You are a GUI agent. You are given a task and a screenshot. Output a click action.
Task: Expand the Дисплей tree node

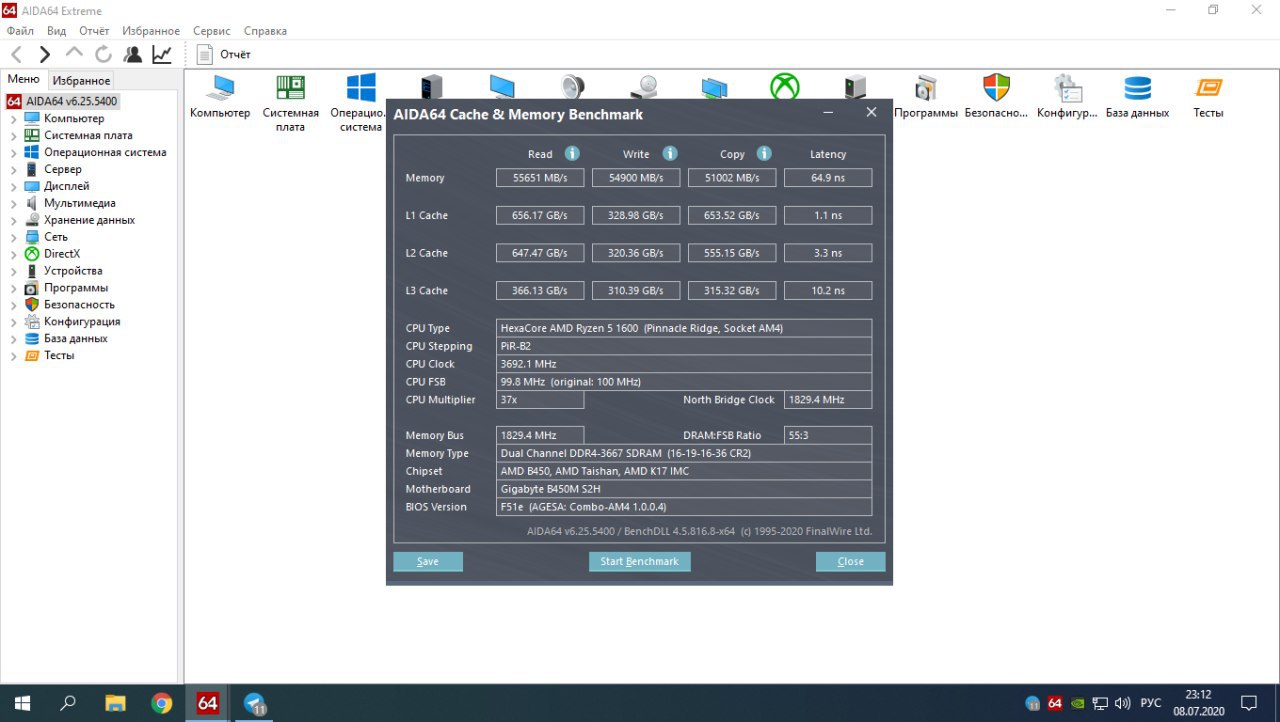[x=13, y=187]
